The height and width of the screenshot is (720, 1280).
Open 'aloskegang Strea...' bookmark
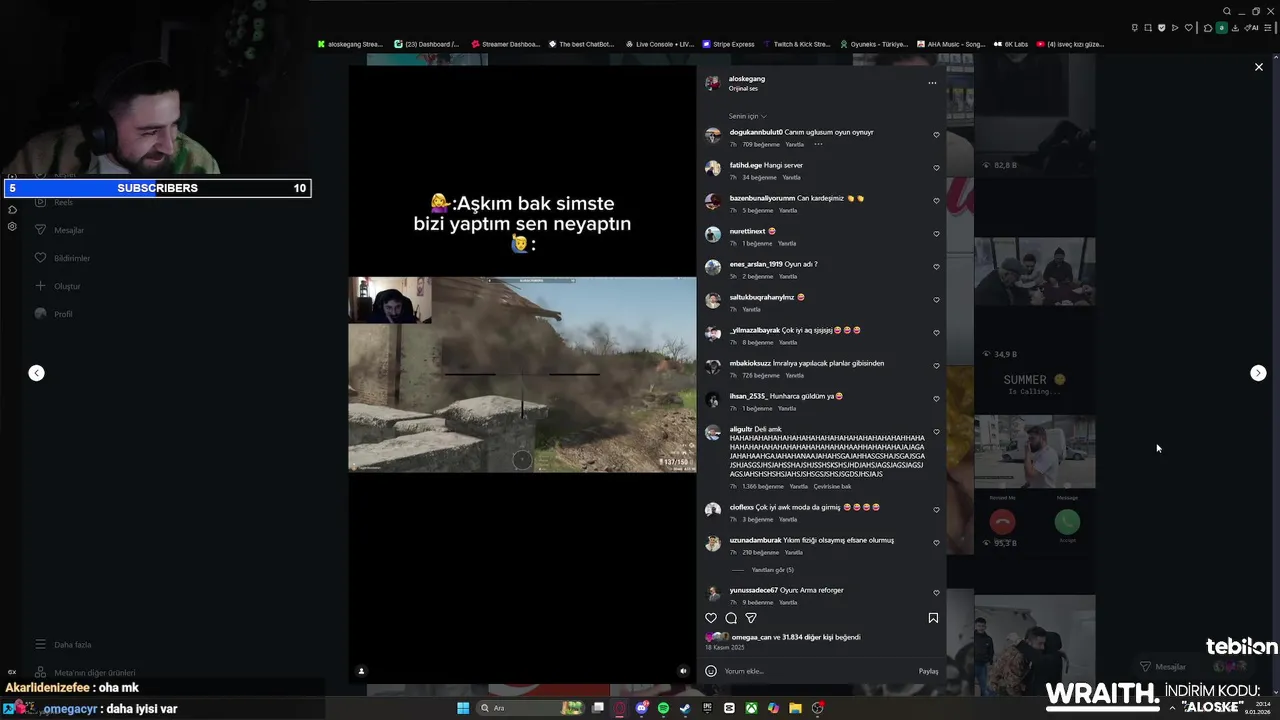[350, 44]
